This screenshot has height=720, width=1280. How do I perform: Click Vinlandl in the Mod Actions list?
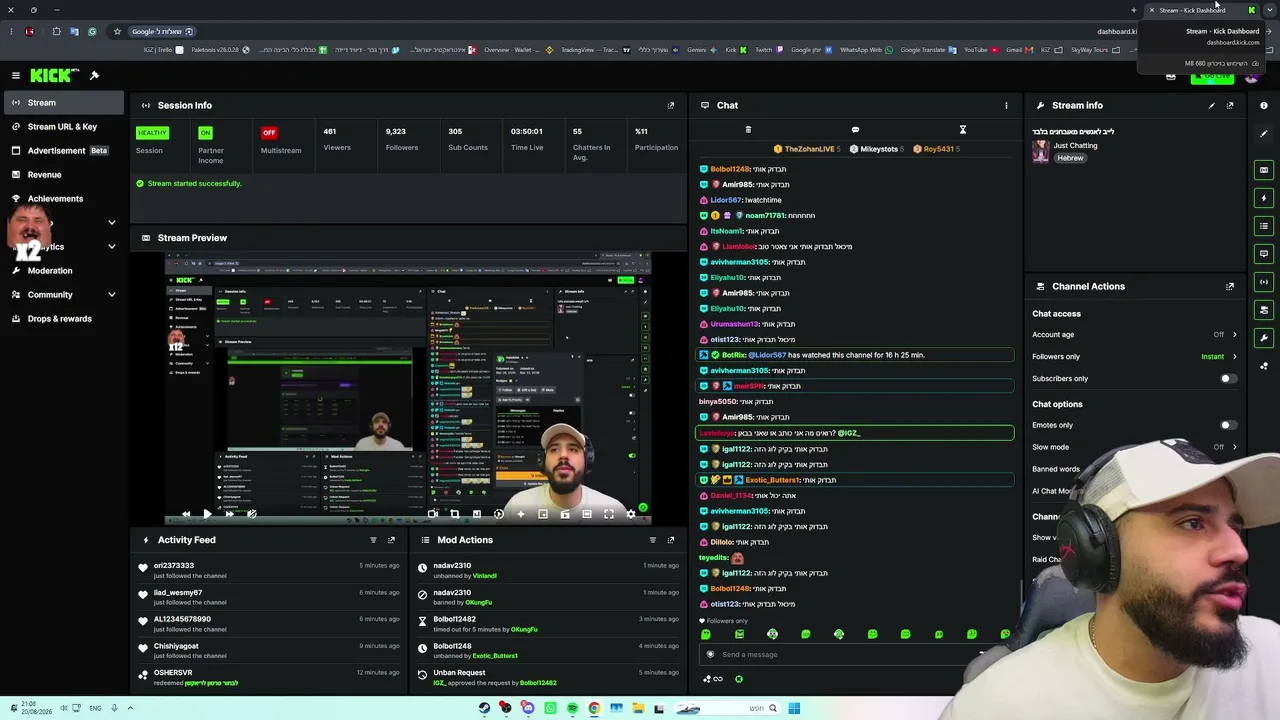[484, 576]
